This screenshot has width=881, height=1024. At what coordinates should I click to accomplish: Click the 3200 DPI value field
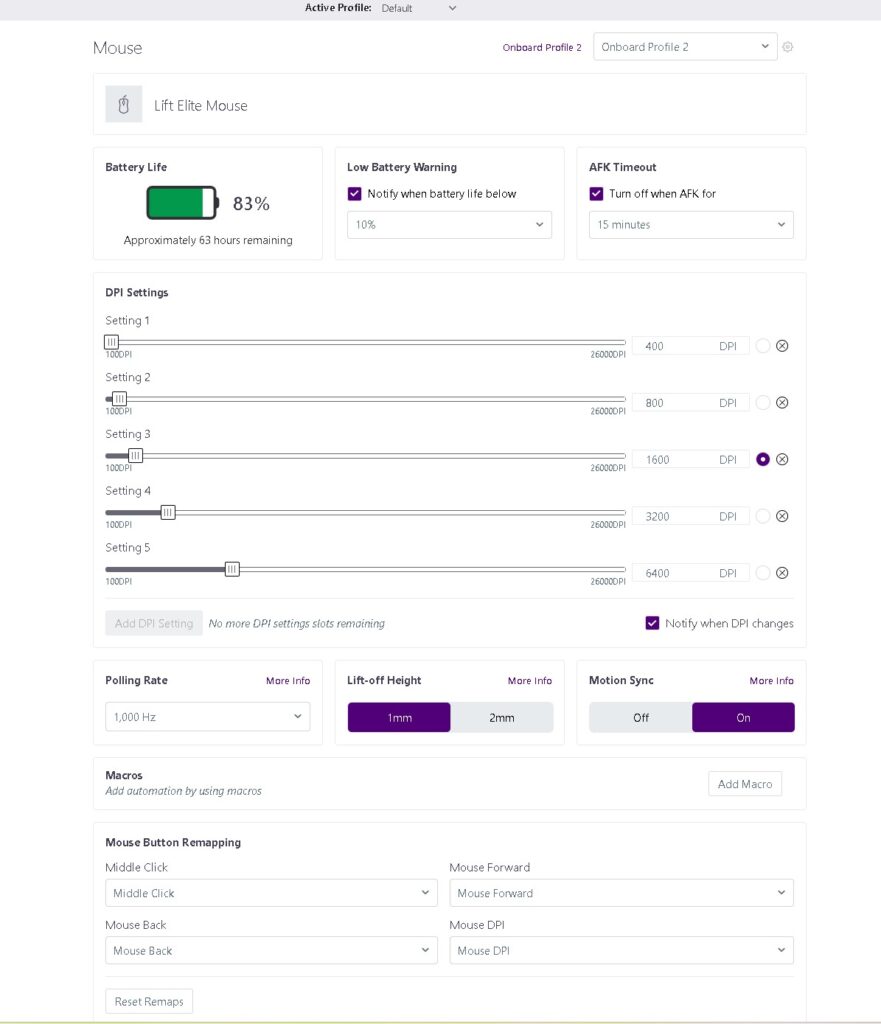(x=690, y=517)
